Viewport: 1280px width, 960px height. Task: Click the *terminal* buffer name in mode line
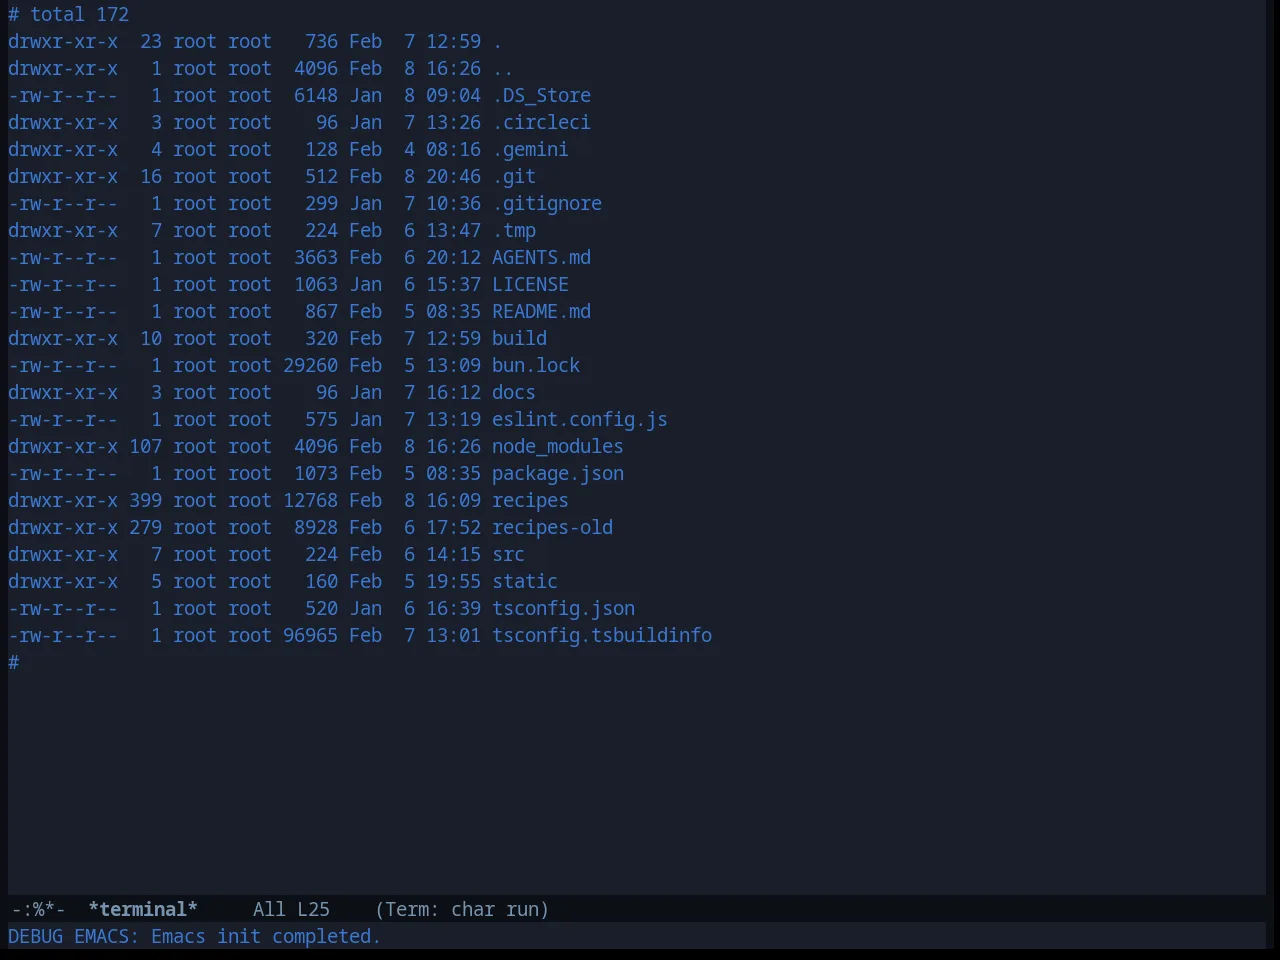coord(143,909)
